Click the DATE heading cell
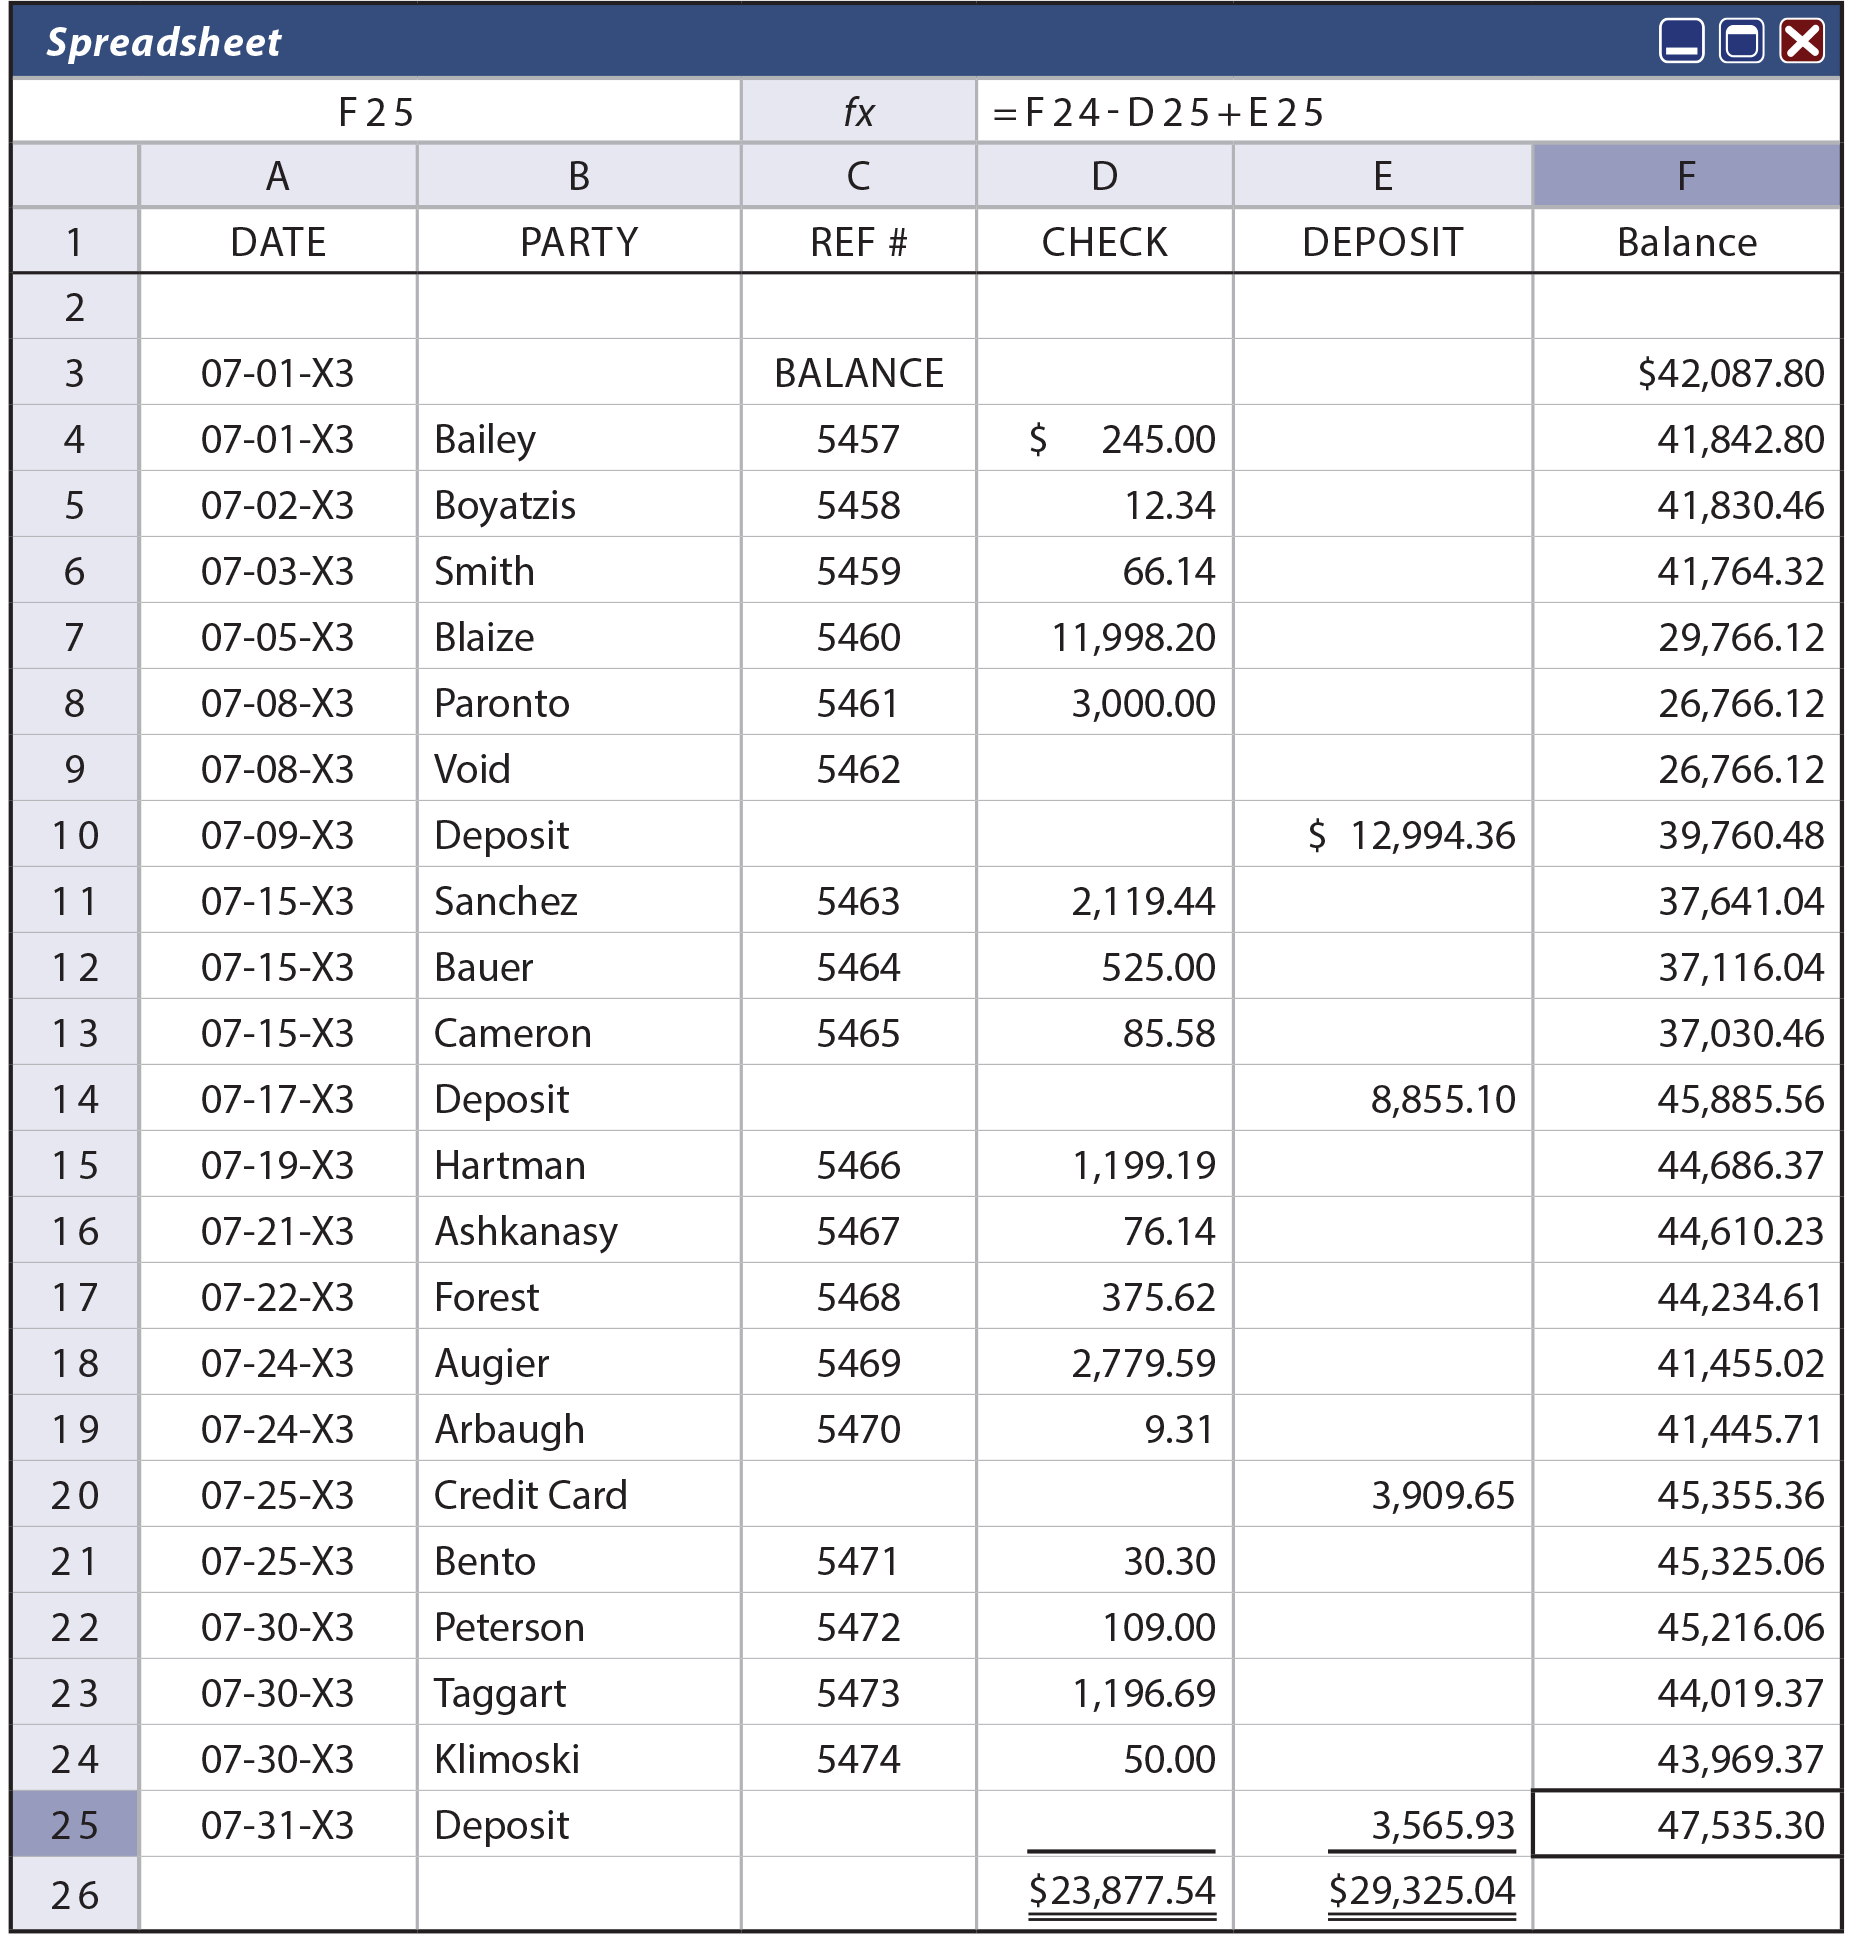Viewport: 1851px width, 1942px height. tap(278, 241)
